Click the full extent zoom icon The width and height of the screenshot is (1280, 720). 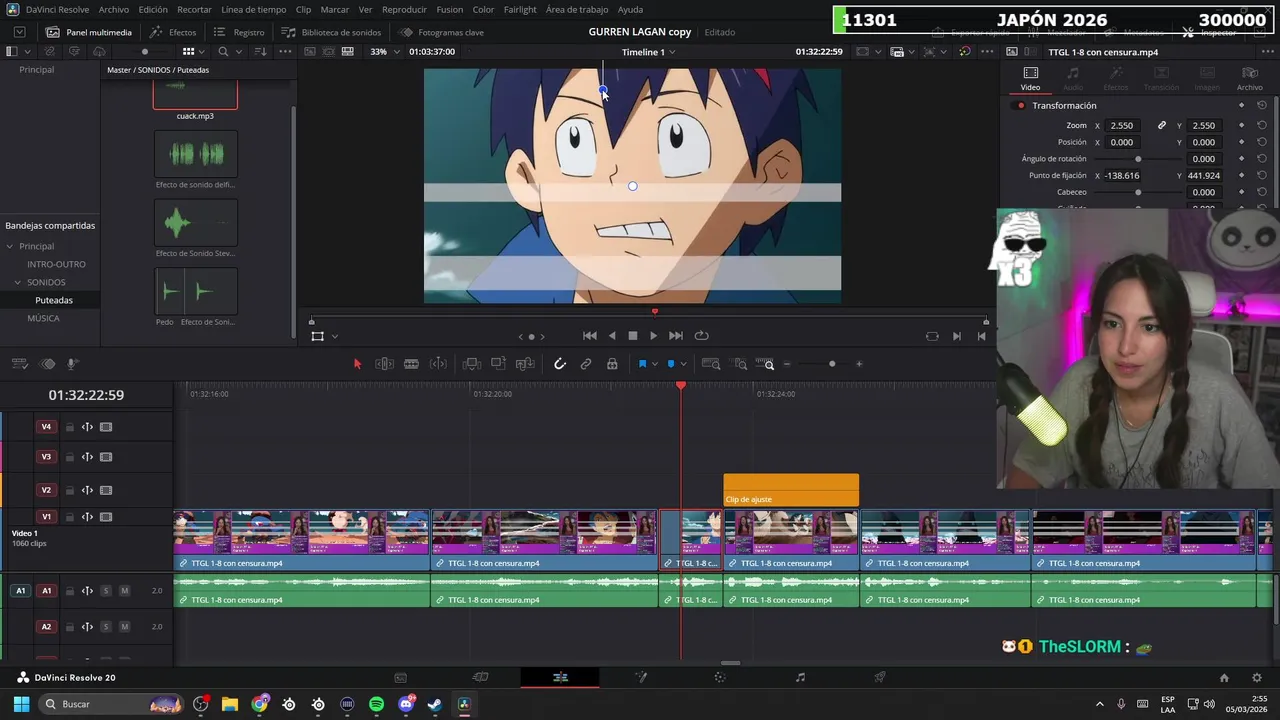click(x=711, y=364)
